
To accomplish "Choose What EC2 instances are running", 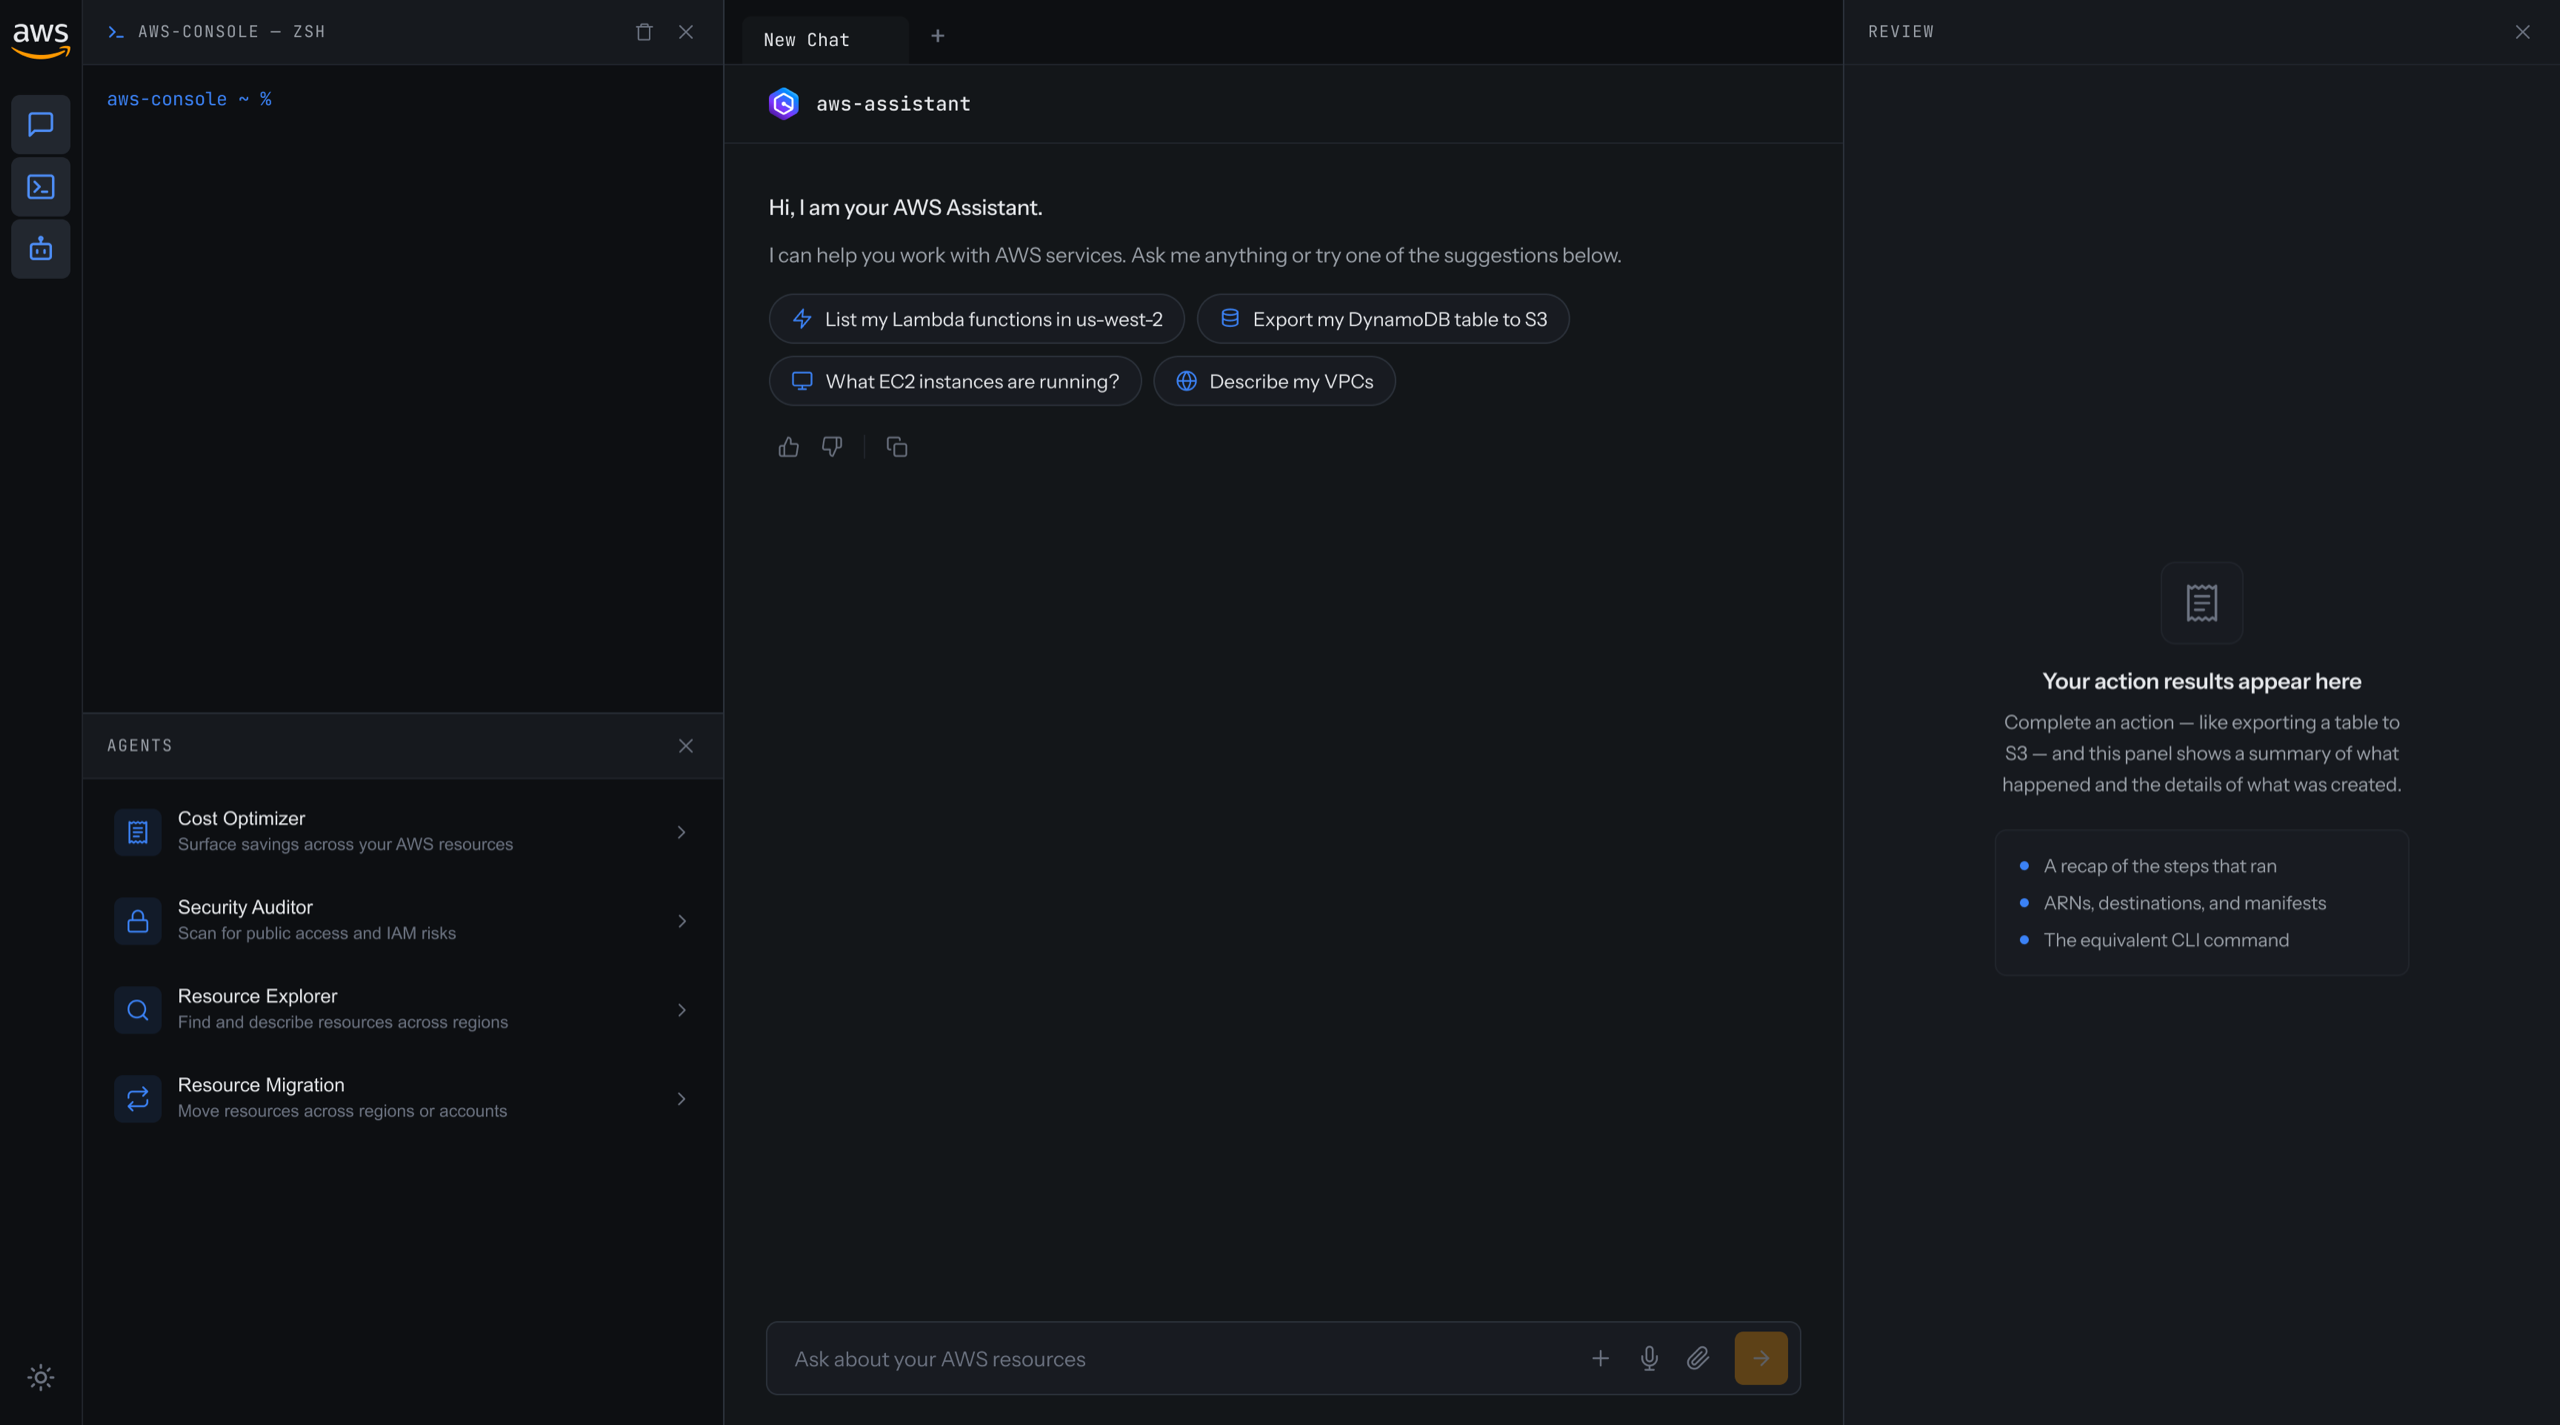I will pos(955,381).
